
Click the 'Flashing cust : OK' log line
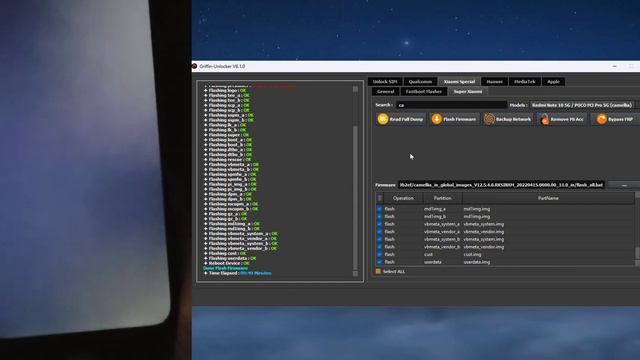tap(225, 253)
